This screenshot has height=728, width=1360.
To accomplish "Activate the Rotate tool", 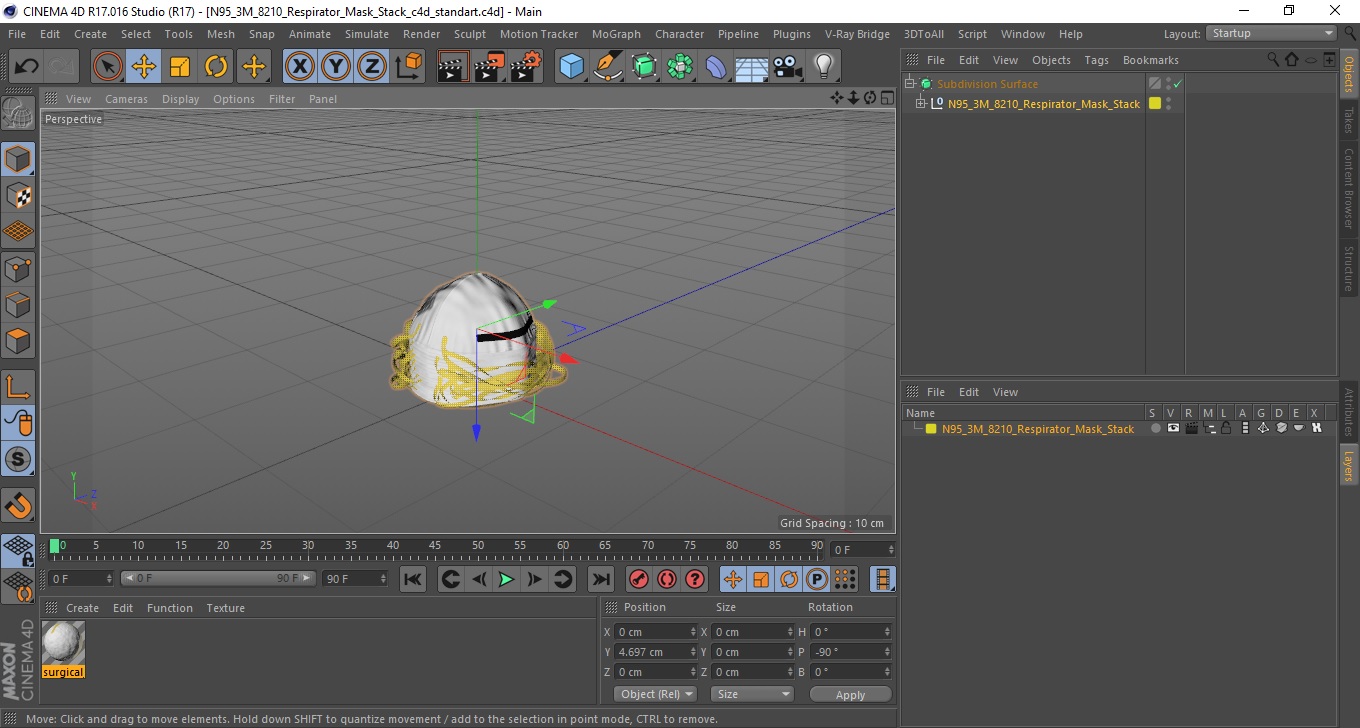I will tap(216, 67).
